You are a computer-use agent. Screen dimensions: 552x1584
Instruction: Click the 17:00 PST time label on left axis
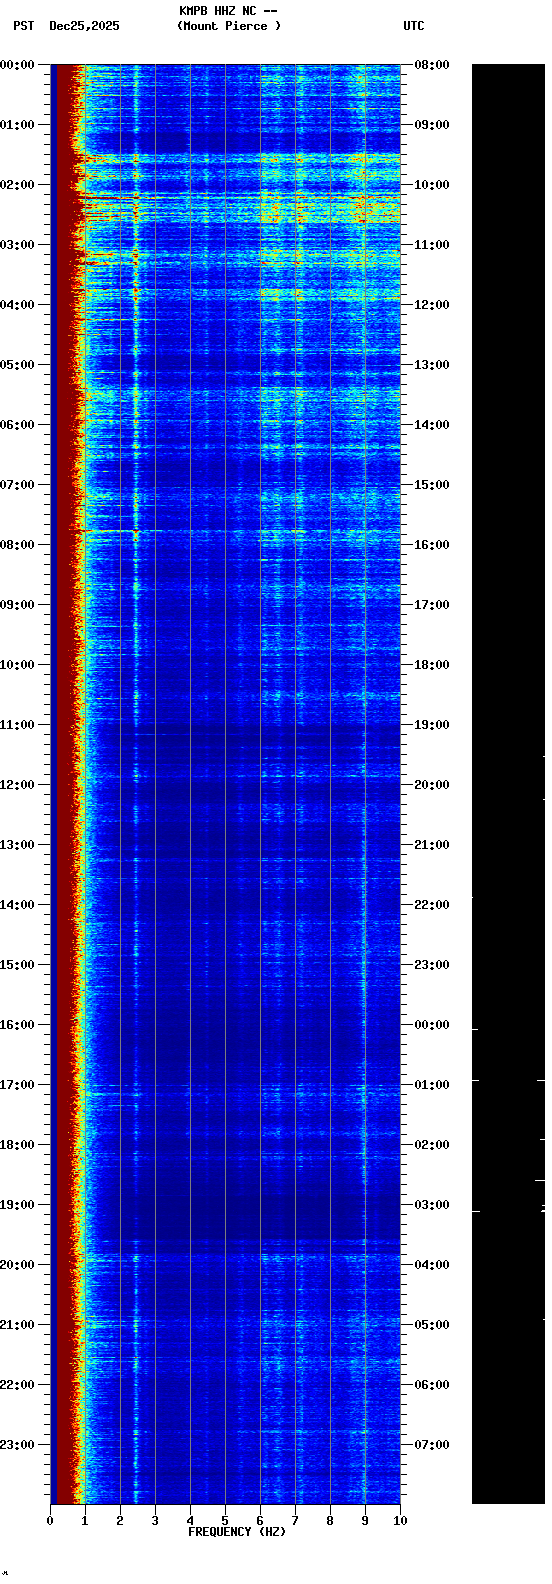tap(17, 1085)
